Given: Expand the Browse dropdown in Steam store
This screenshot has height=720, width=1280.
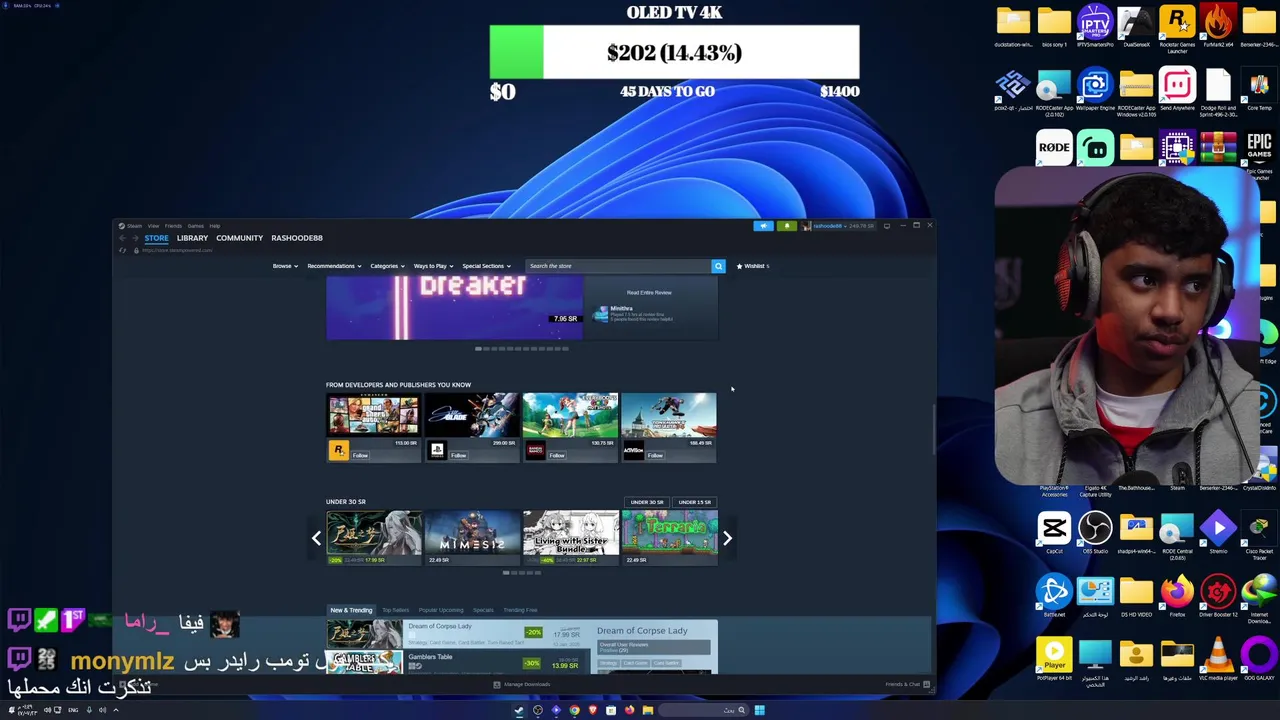Looking at the screenshot, I should coord(285,266).
